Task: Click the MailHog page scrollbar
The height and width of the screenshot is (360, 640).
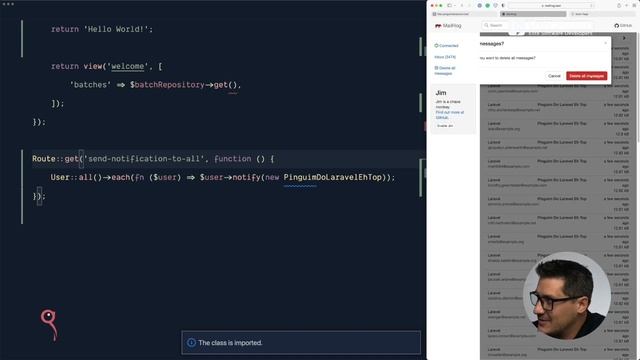Action: (x=638, y=87)
